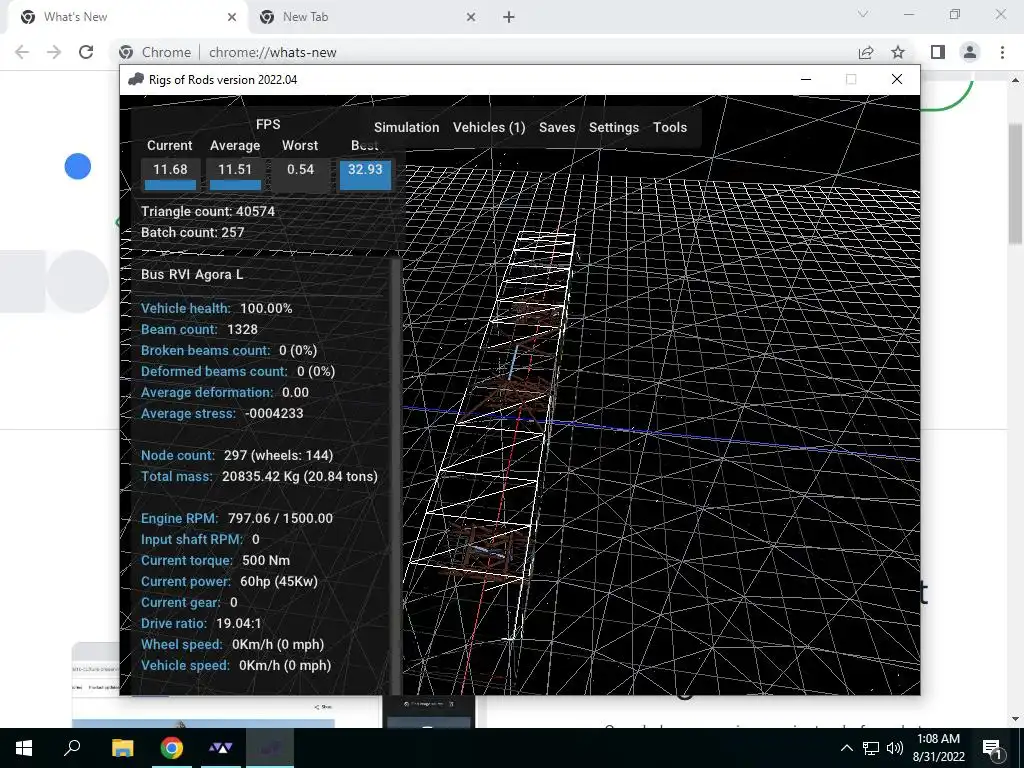Click the Bus RVI Agora L title
The height and width of the screenshot is (768, 1024).
tap(192, 274)
